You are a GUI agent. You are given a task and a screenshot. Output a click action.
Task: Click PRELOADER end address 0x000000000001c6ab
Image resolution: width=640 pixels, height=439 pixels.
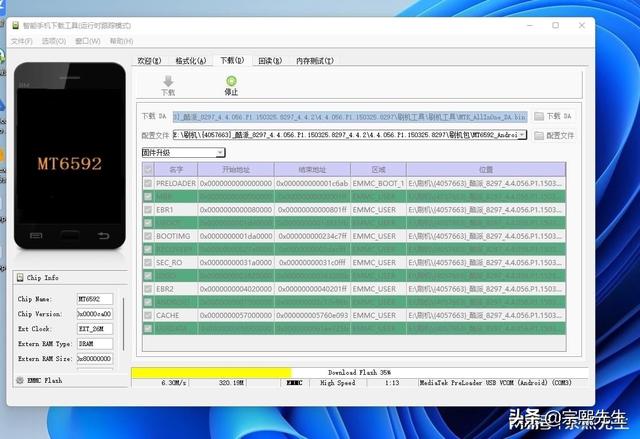coord(312,184)
